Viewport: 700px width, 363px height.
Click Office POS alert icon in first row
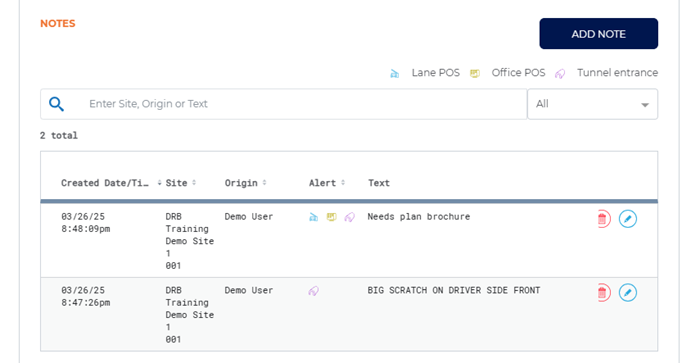(x=331, y=217)
